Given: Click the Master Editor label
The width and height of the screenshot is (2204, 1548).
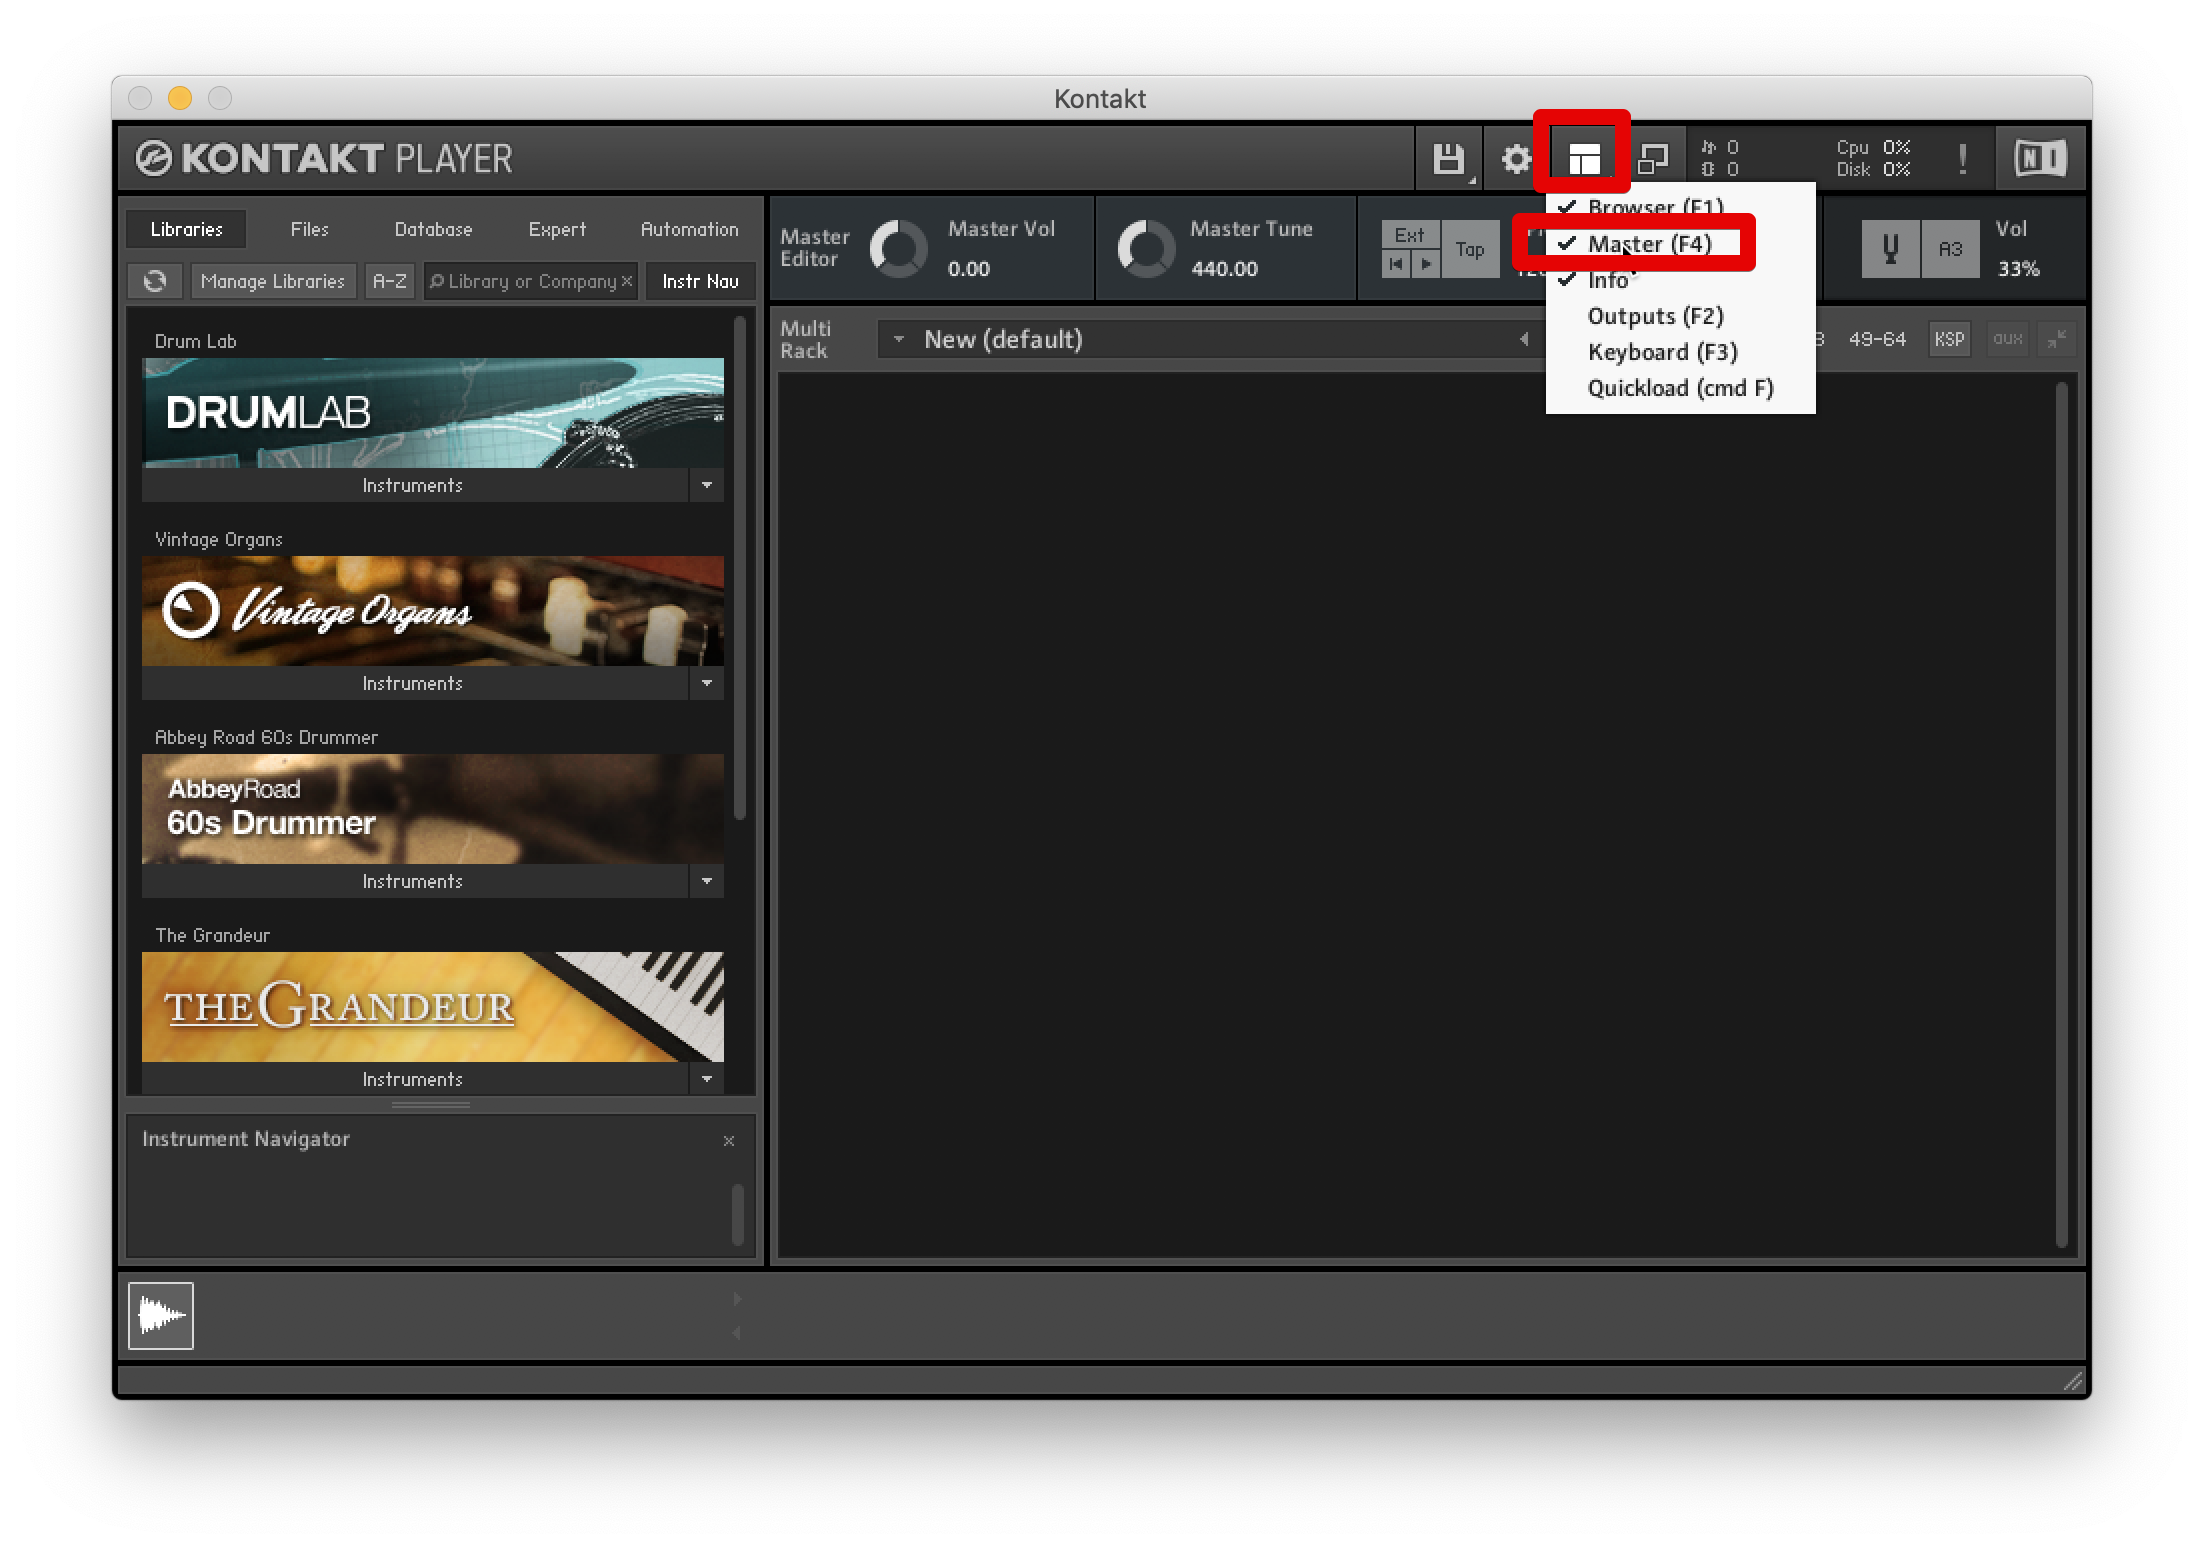Looking at the screenshot, I should [815, 248].
